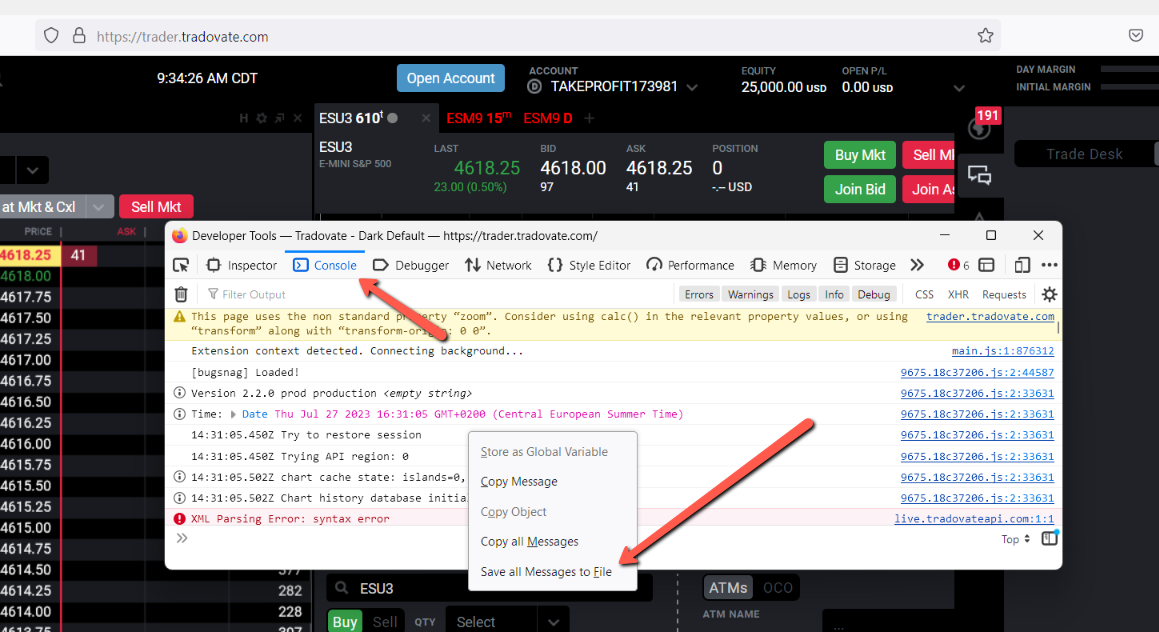Open the Storage tab
Viewport: 1159px width, 632px height.
(864, 265)
